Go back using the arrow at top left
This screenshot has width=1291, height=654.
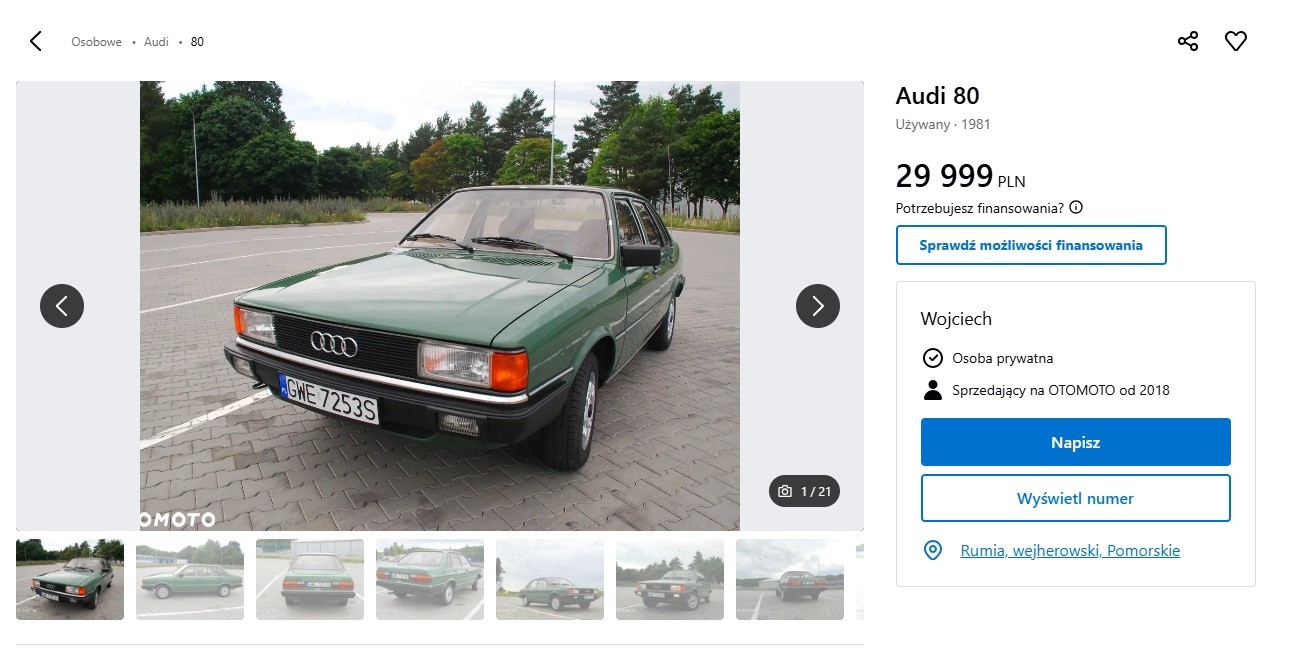pyautogui.click(x=35, y=41)
